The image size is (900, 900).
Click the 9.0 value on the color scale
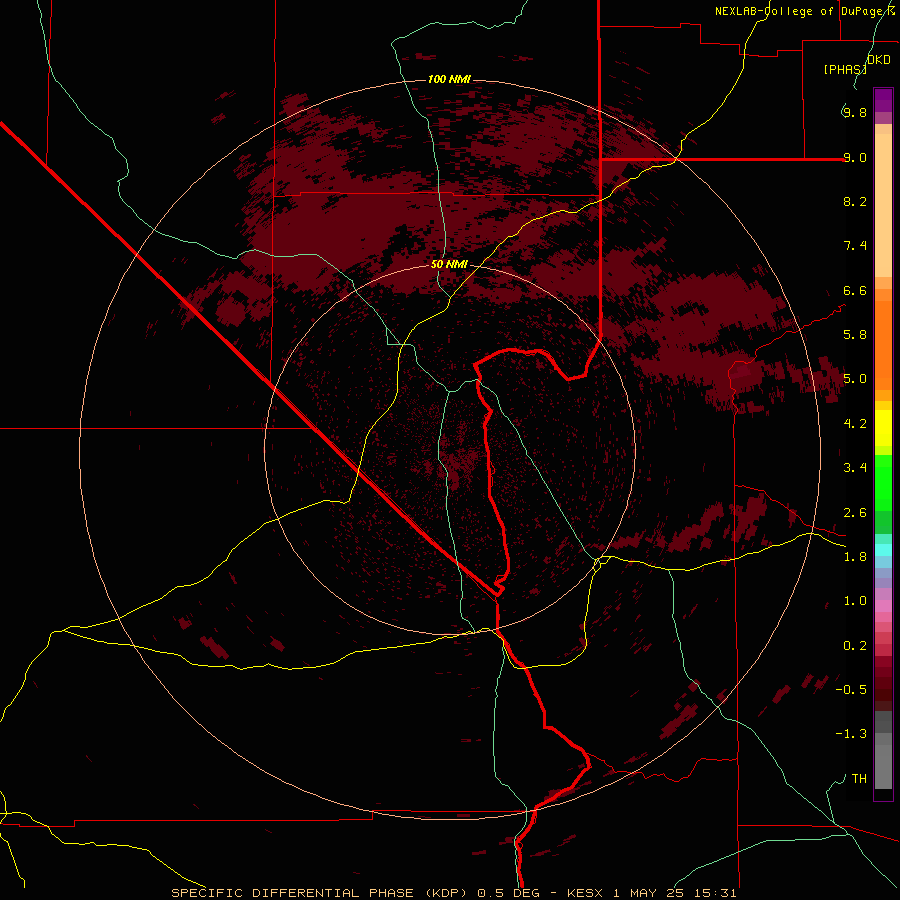click(855, 157)
